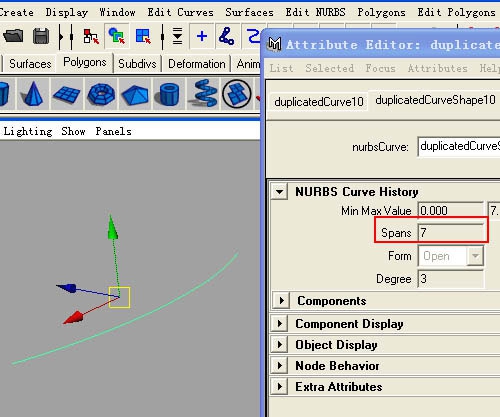Click the curve with points toolbar icon

coord(227,36)
